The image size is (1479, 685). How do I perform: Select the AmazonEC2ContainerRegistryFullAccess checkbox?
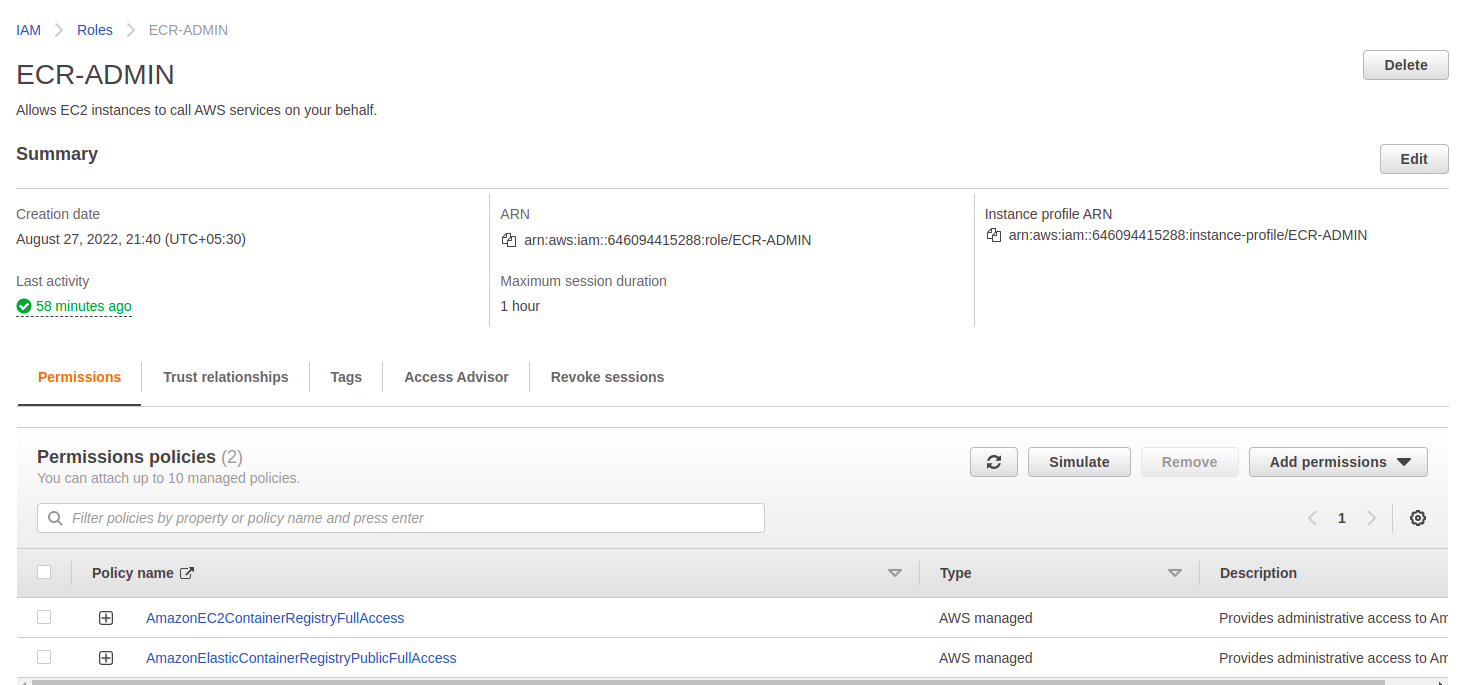point(44,617)
